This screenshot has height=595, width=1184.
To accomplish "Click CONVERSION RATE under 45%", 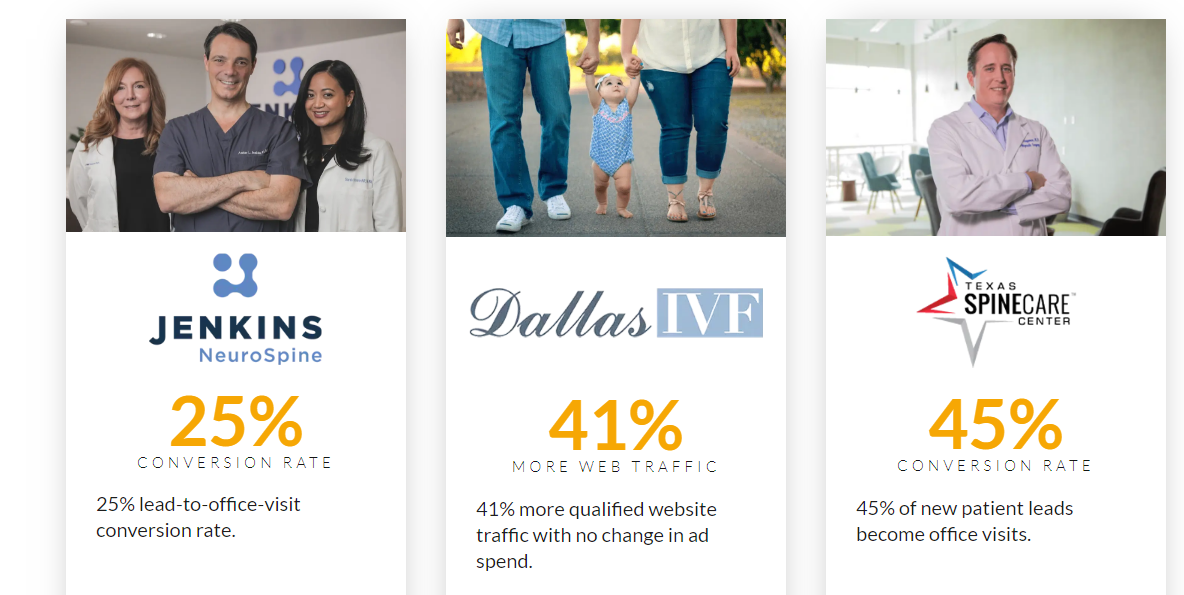I will 994,466.
